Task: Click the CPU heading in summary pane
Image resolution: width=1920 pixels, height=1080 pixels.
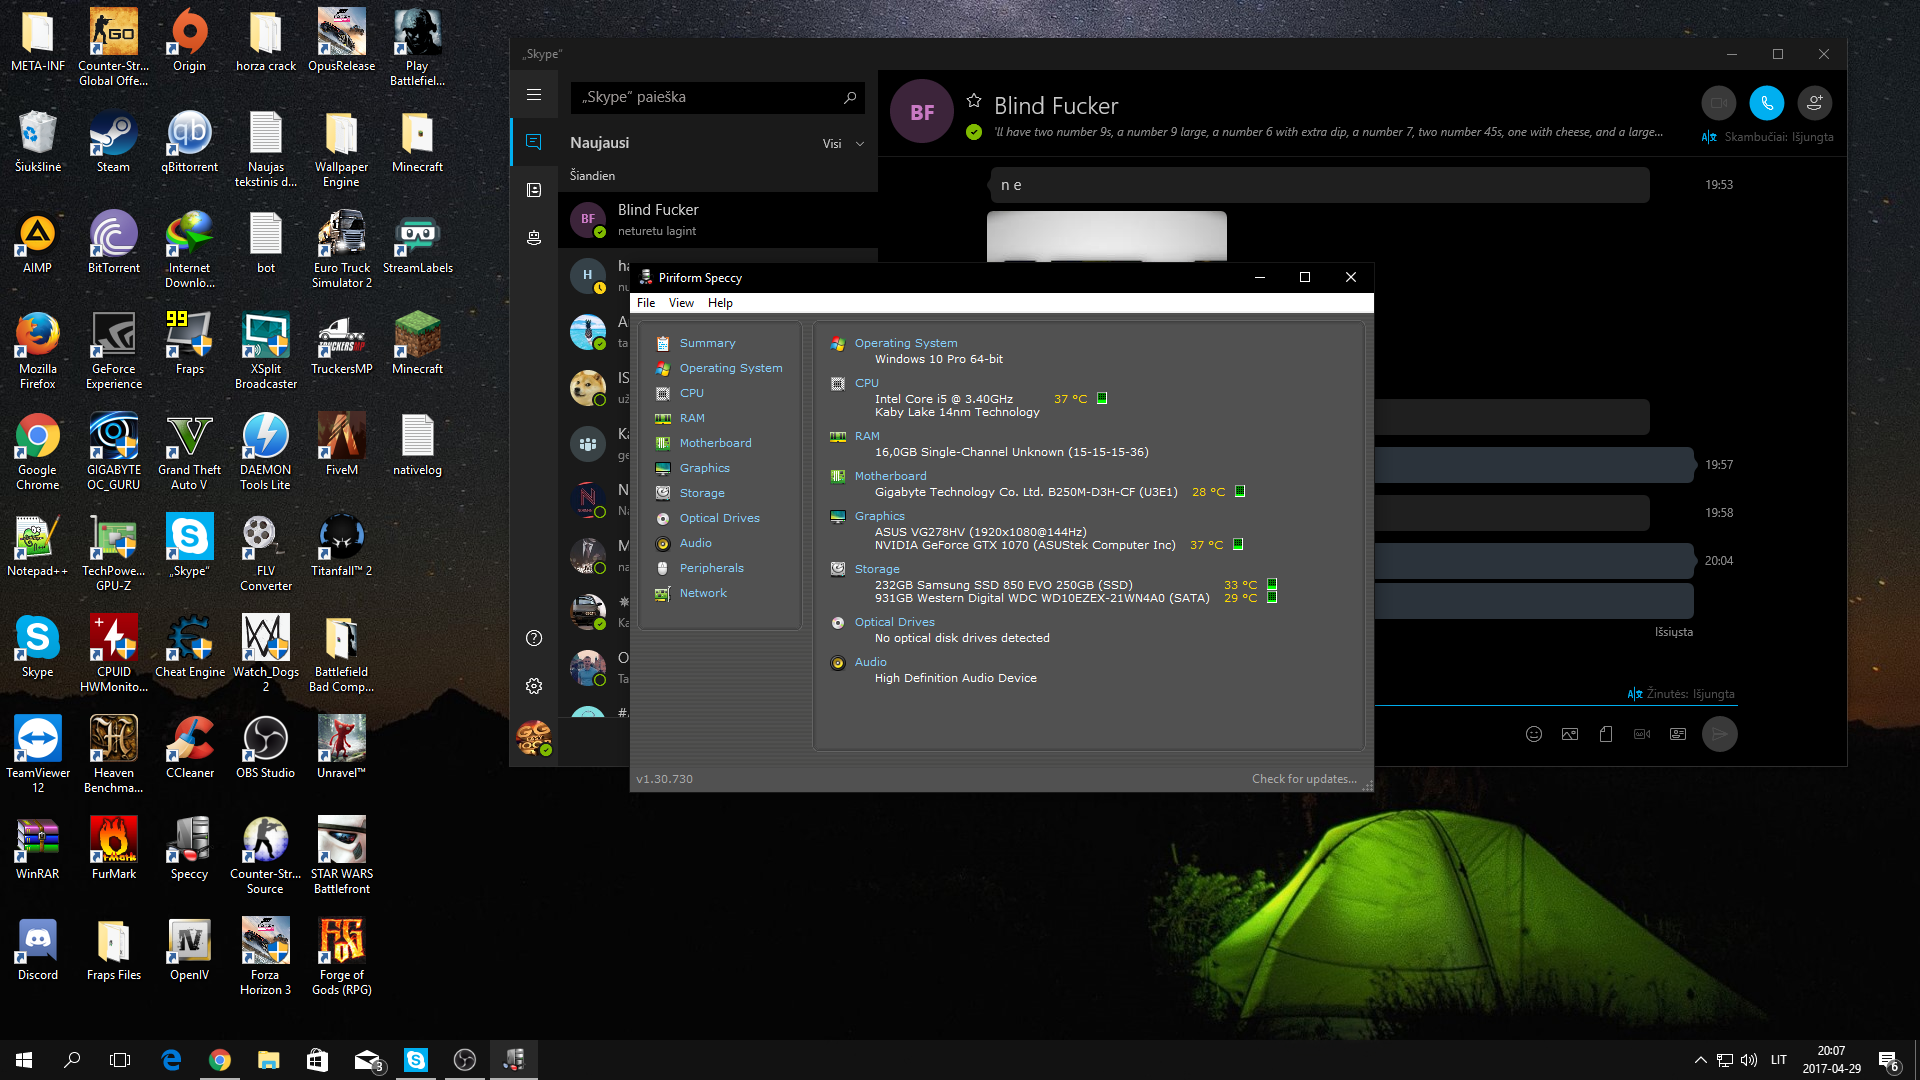Action: 867,383
